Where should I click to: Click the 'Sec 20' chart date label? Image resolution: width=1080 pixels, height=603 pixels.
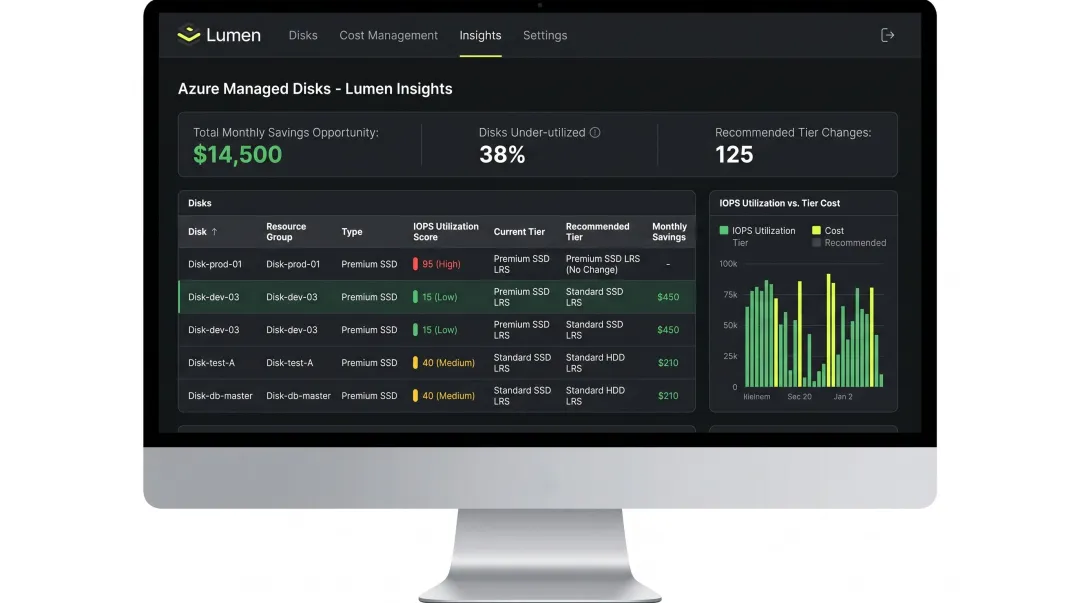(800, 397)
